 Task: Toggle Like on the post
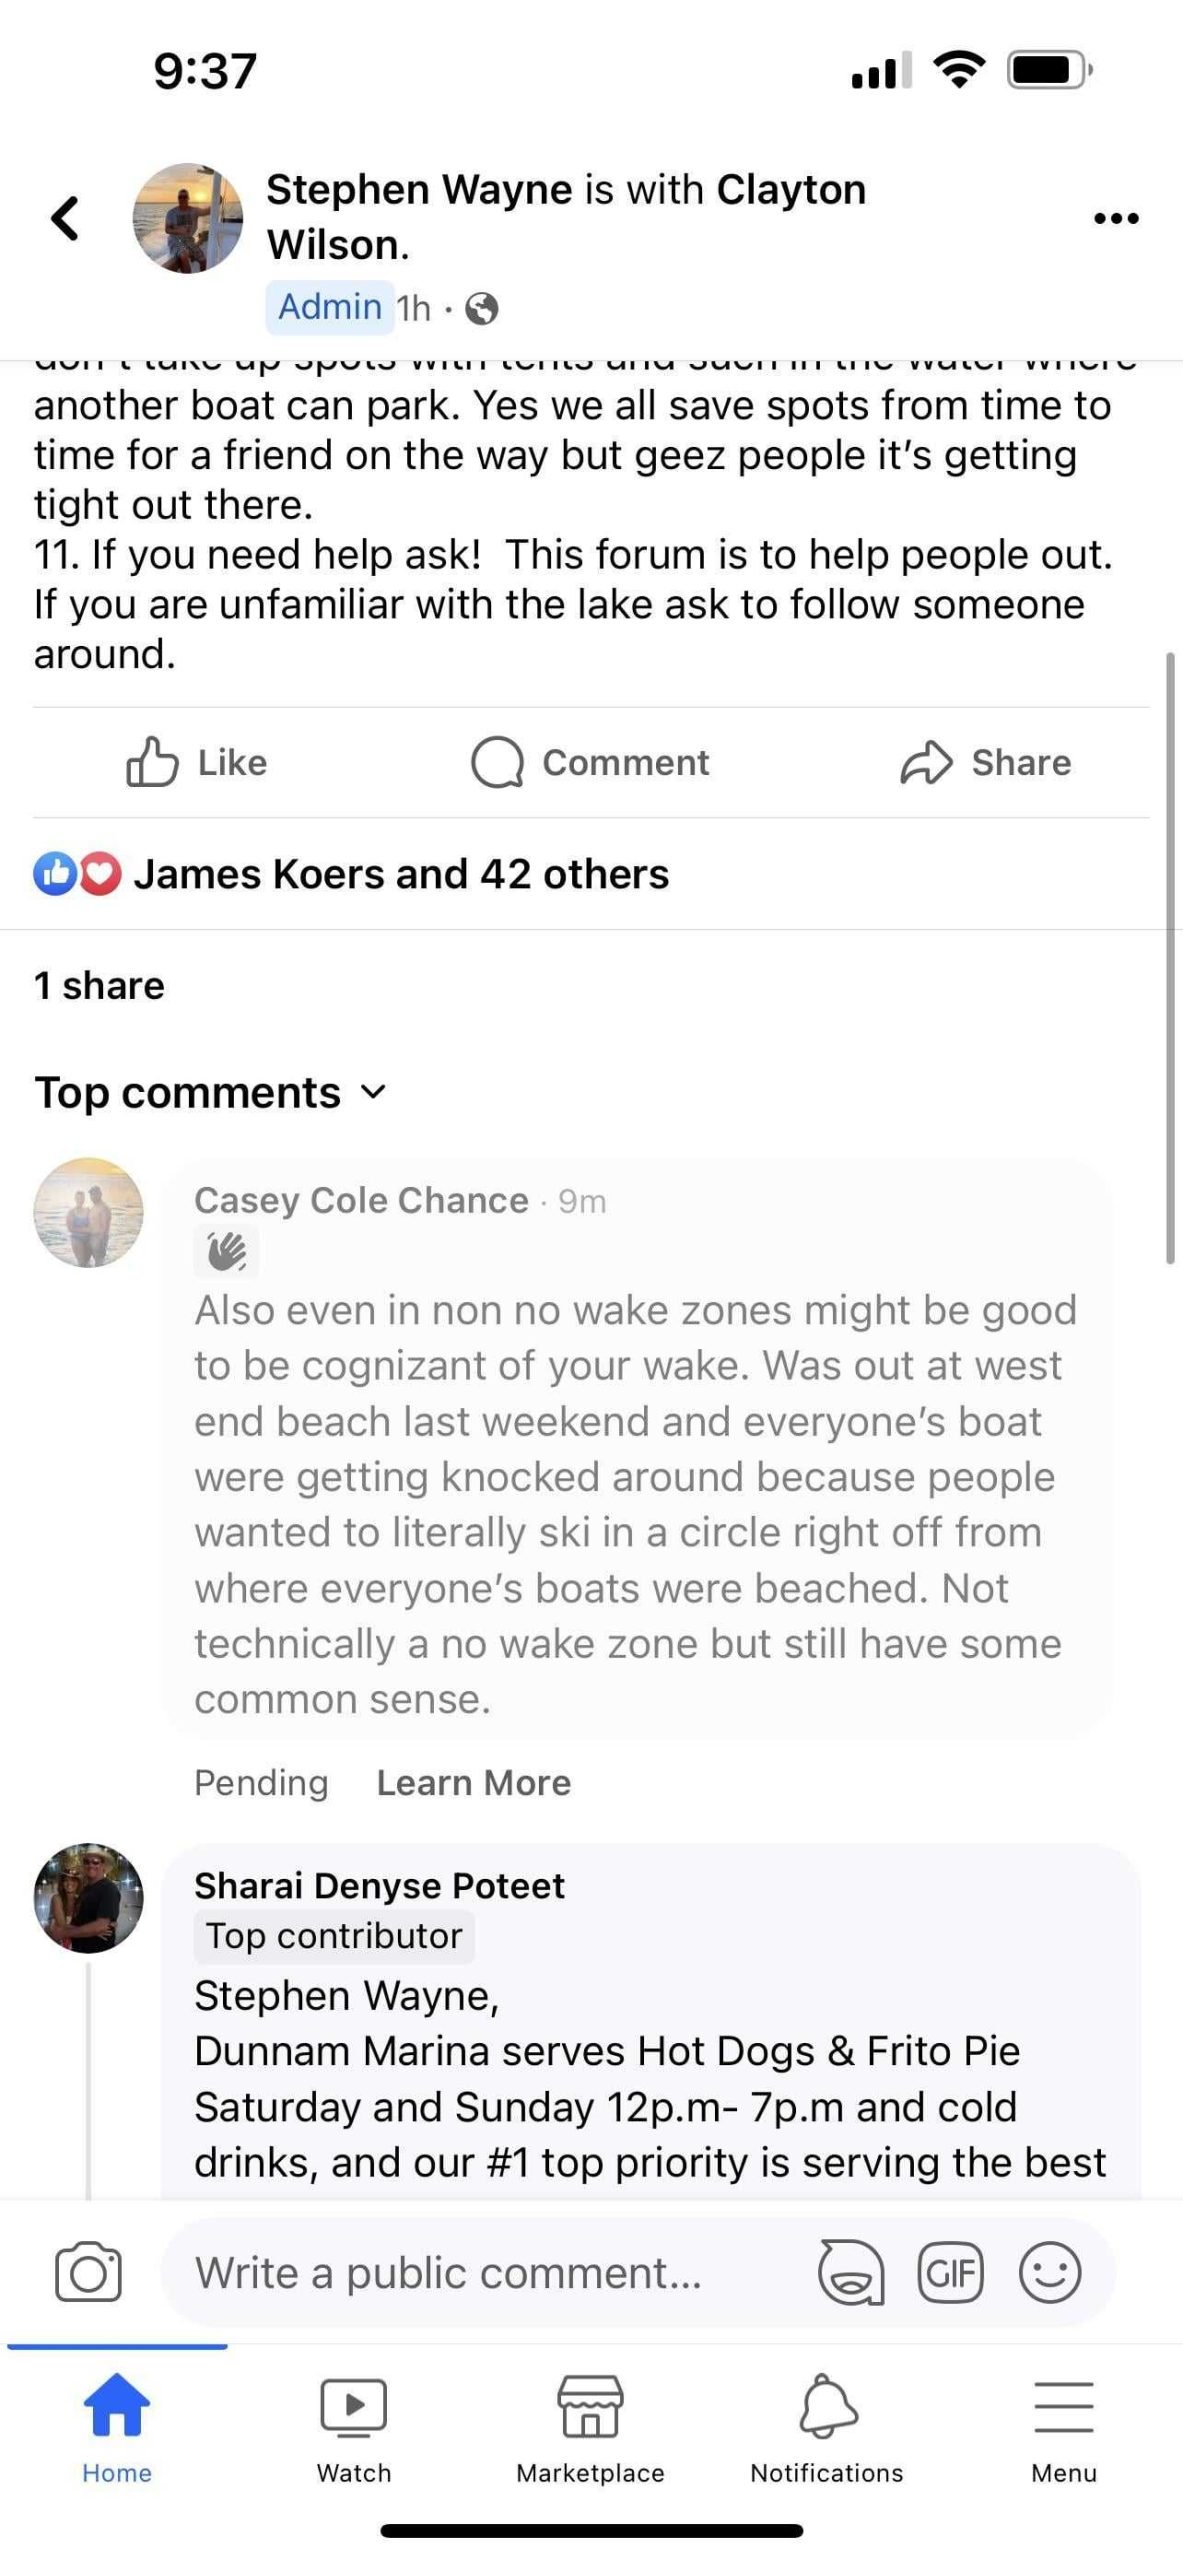click(x=197, y=763)
